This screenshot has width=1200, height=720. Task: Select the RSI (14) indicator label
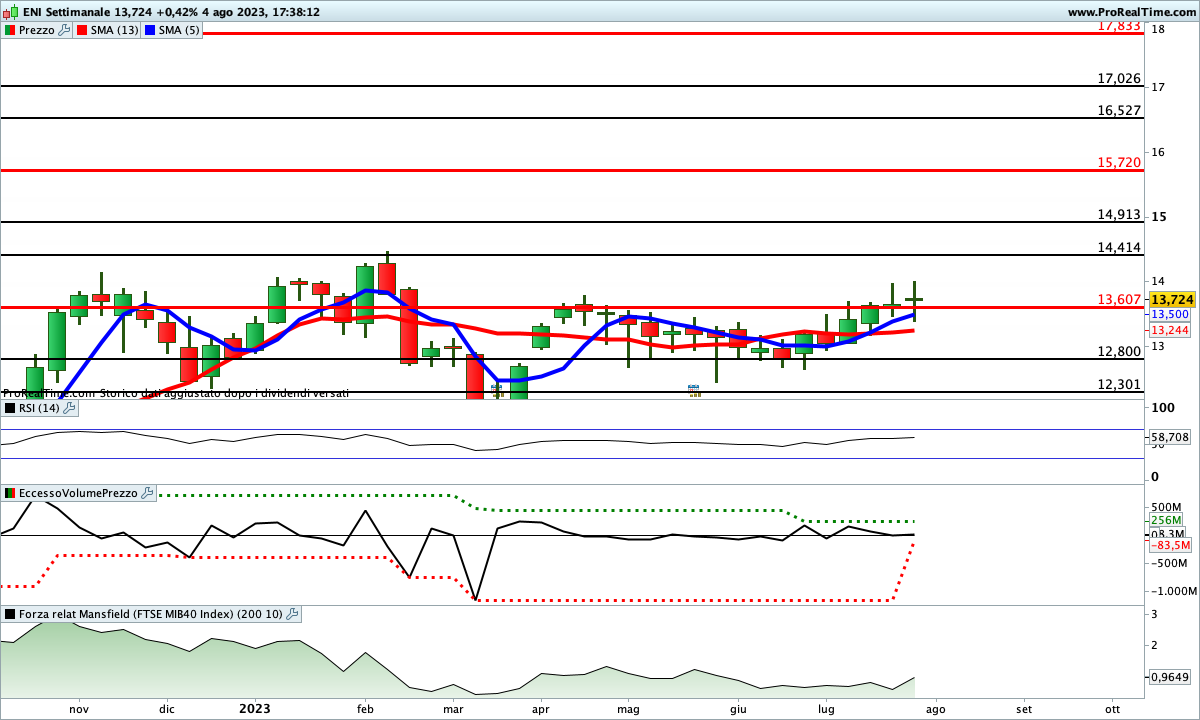click(39, 408)
